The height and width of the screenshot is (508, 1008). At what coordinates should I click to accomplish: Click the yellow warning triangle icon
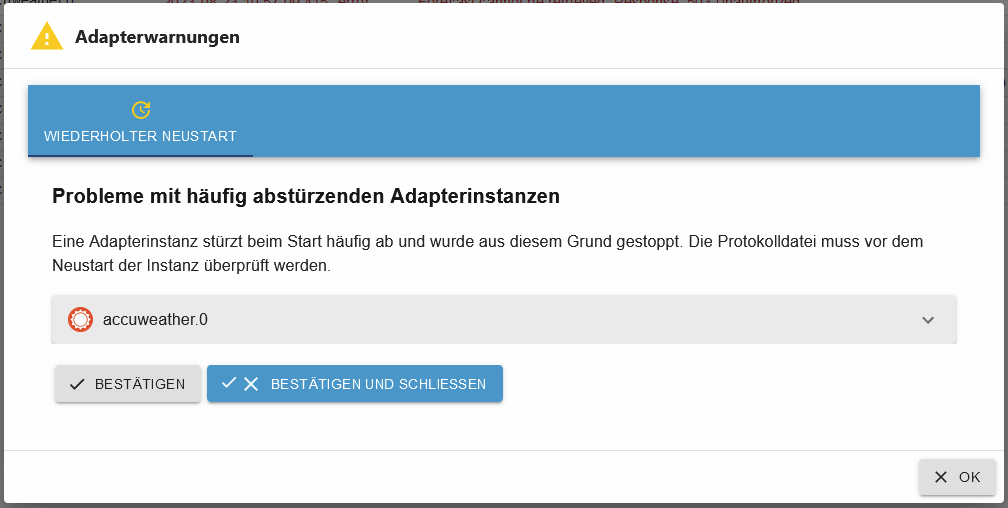(47, 37)
